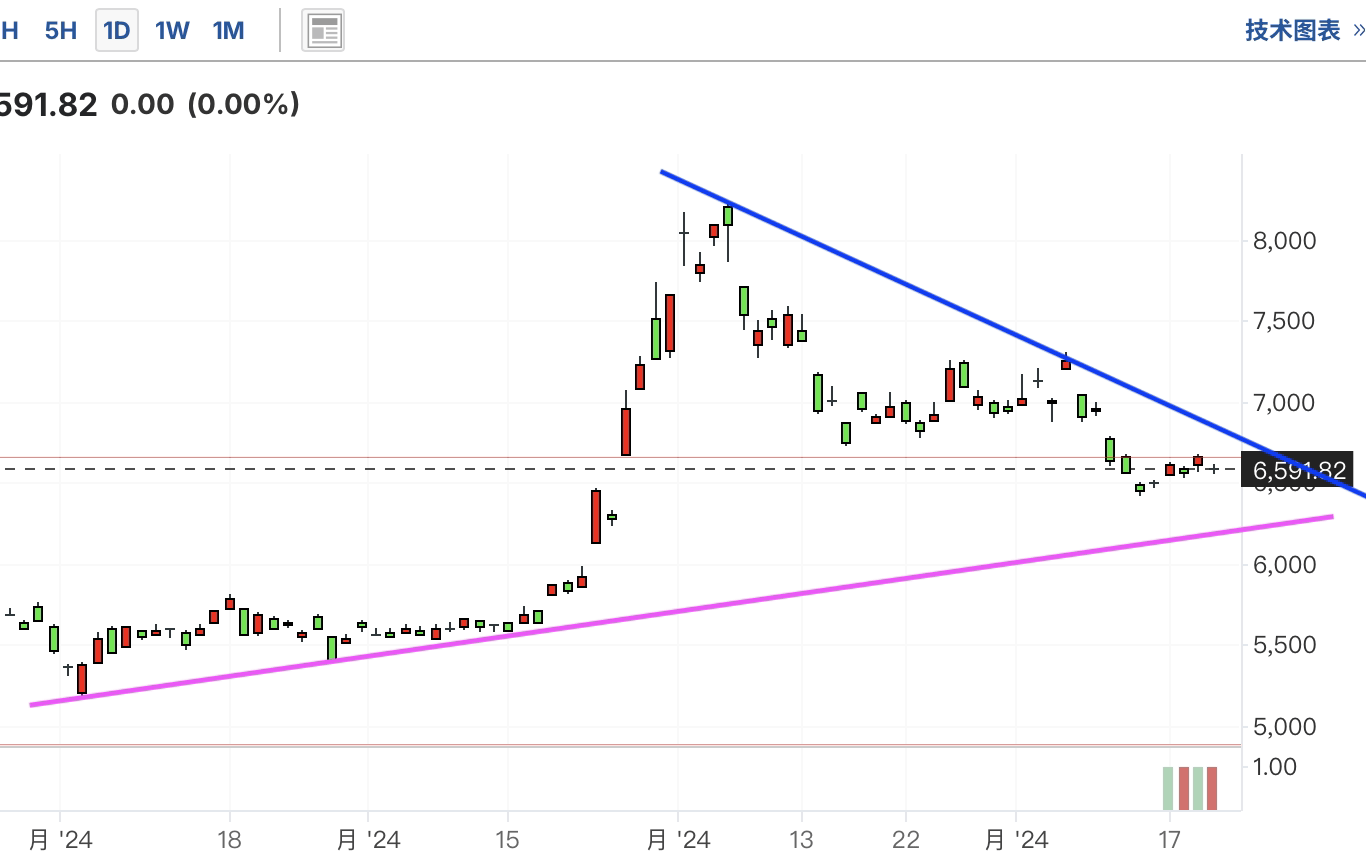Click the 5,500 price axis label
Image resolution: width=1366 pixels, height=862 pixels.
coord(1284,645)
